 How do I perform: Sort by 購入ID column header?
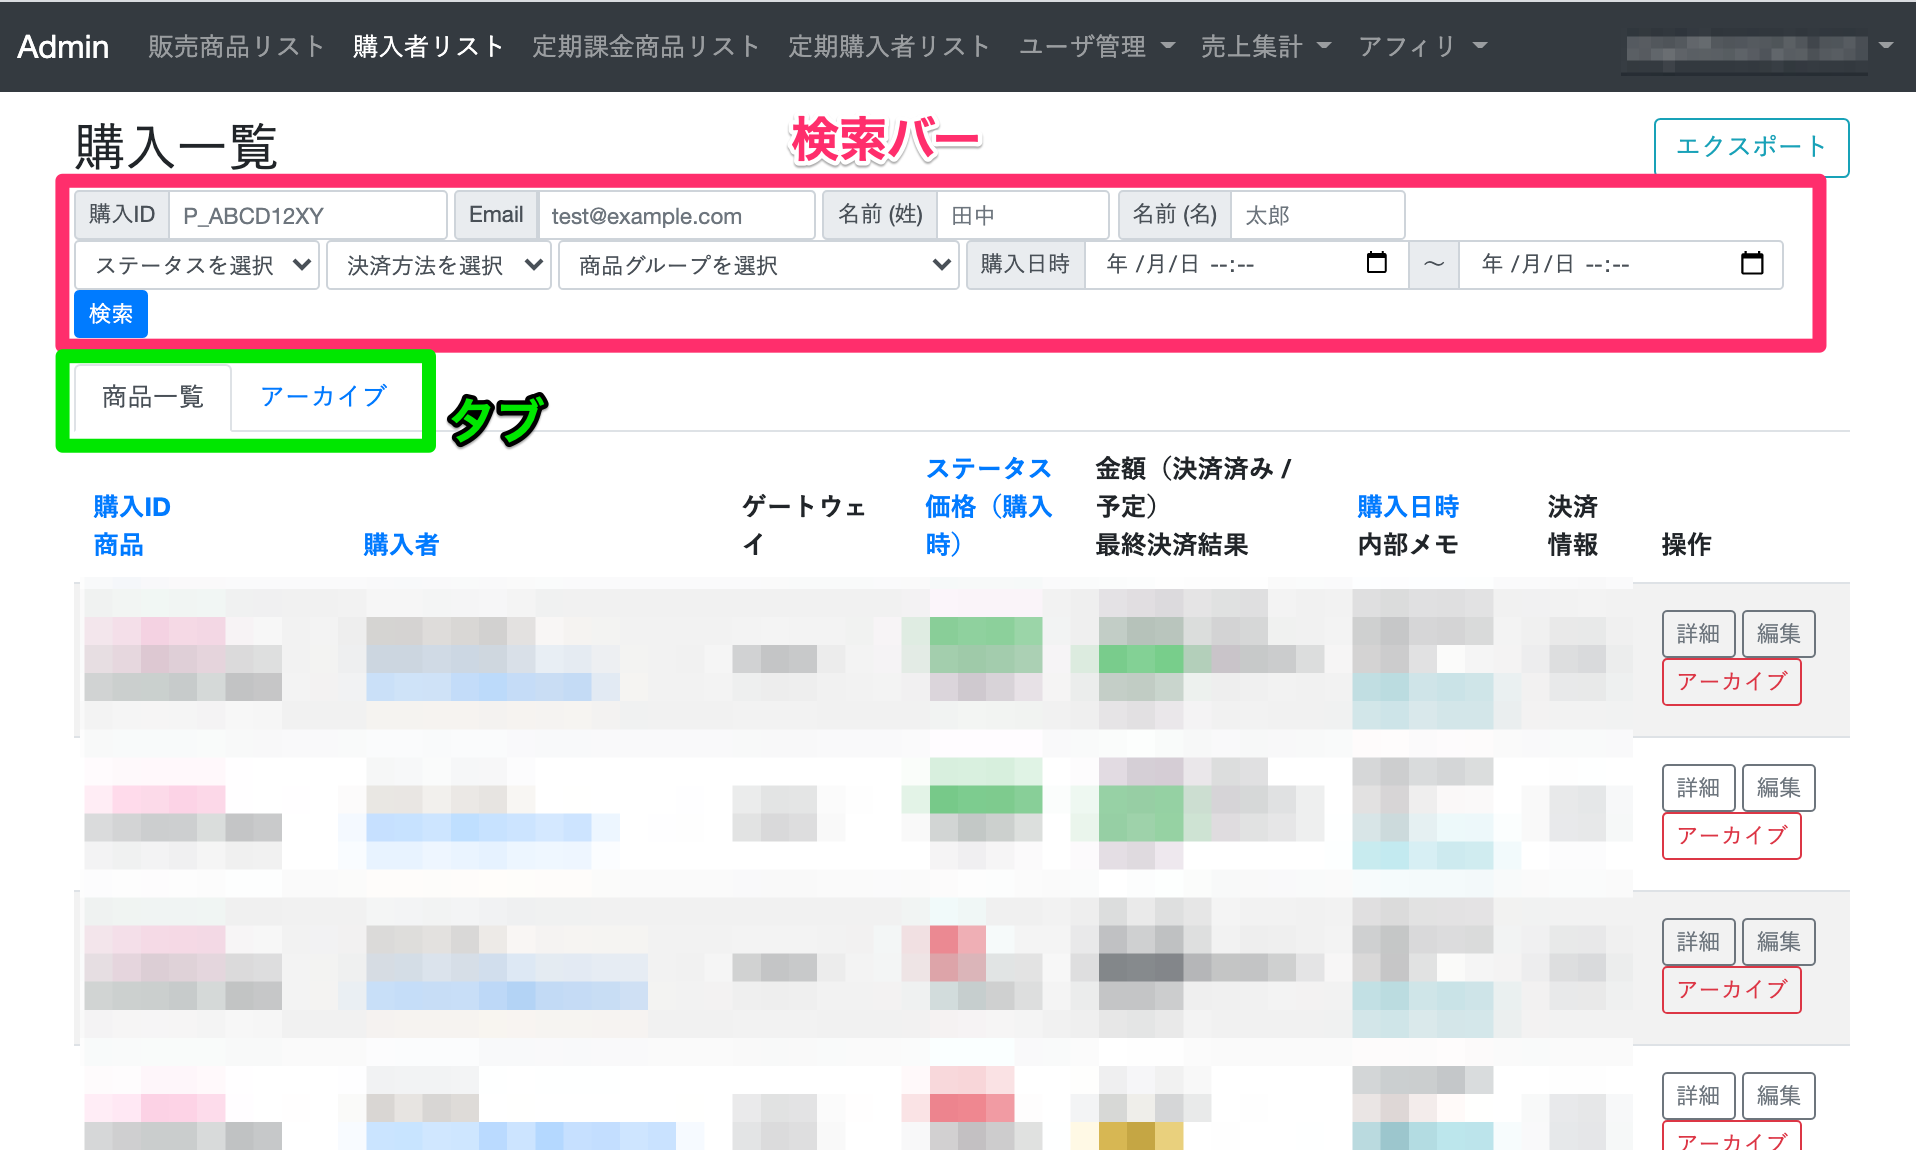pos(132,507)
